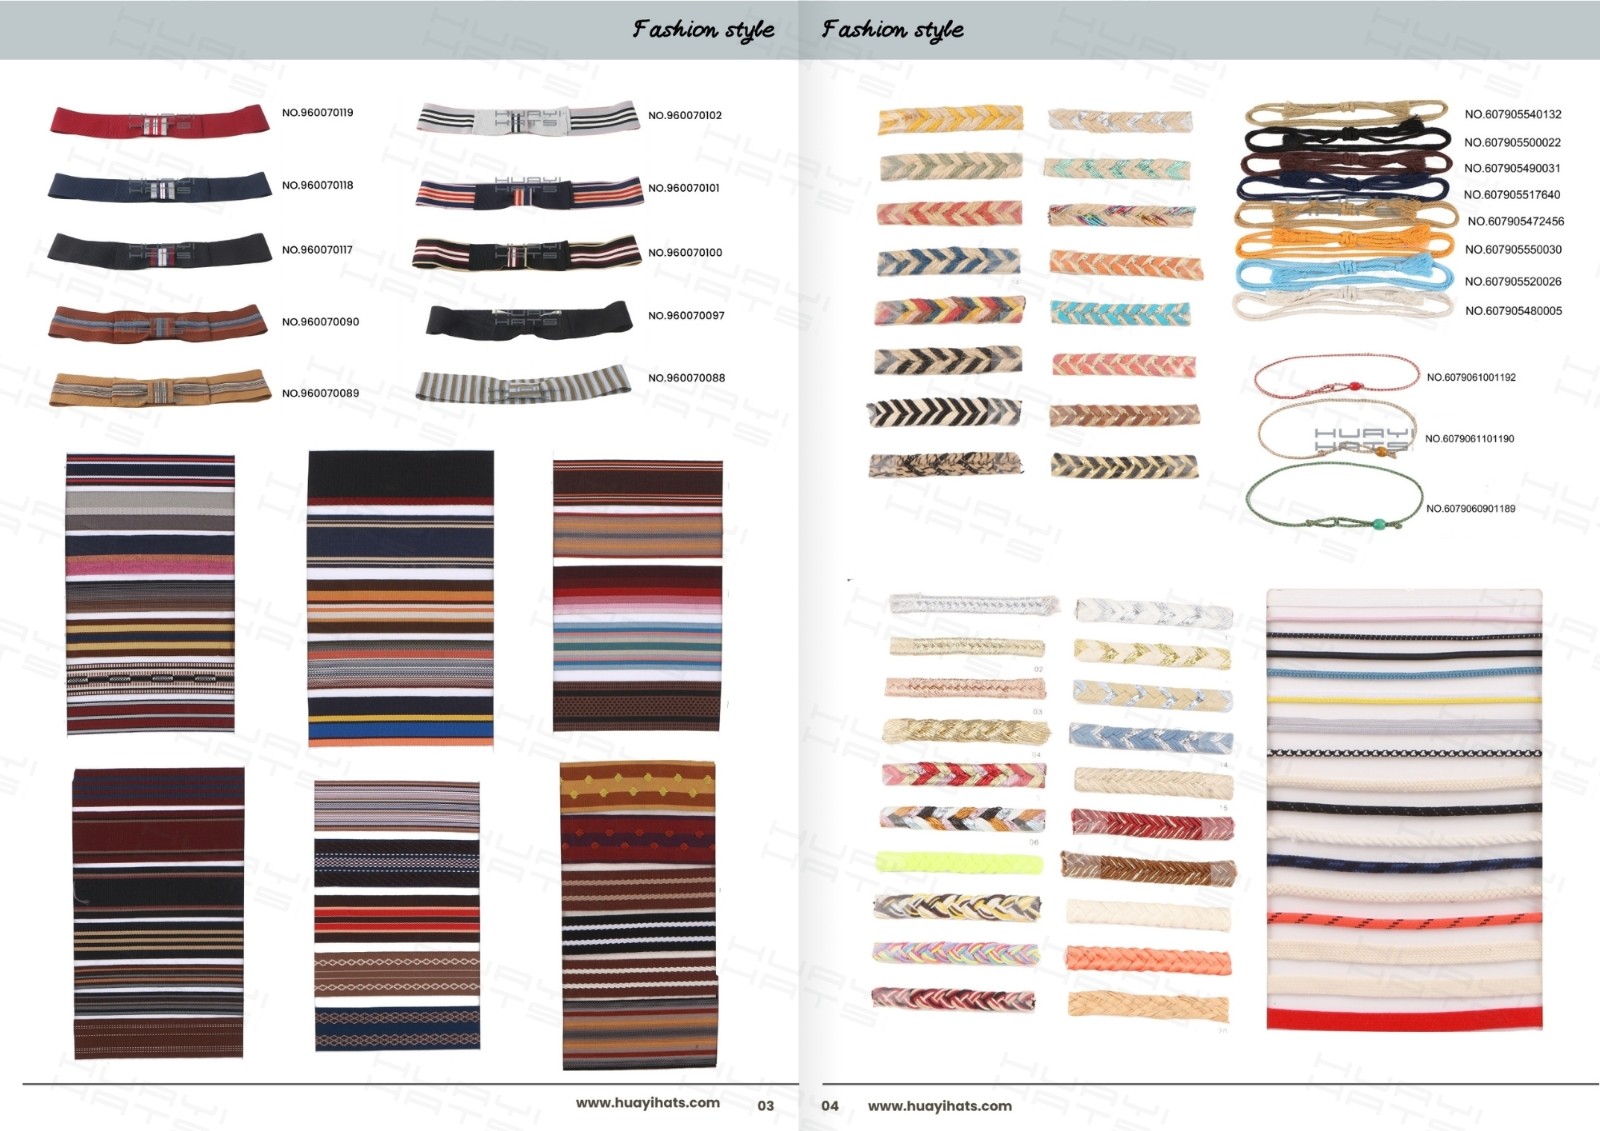Click the light blue cord band NO.607905520026

pyautogui.click(x=1344, y=273)
